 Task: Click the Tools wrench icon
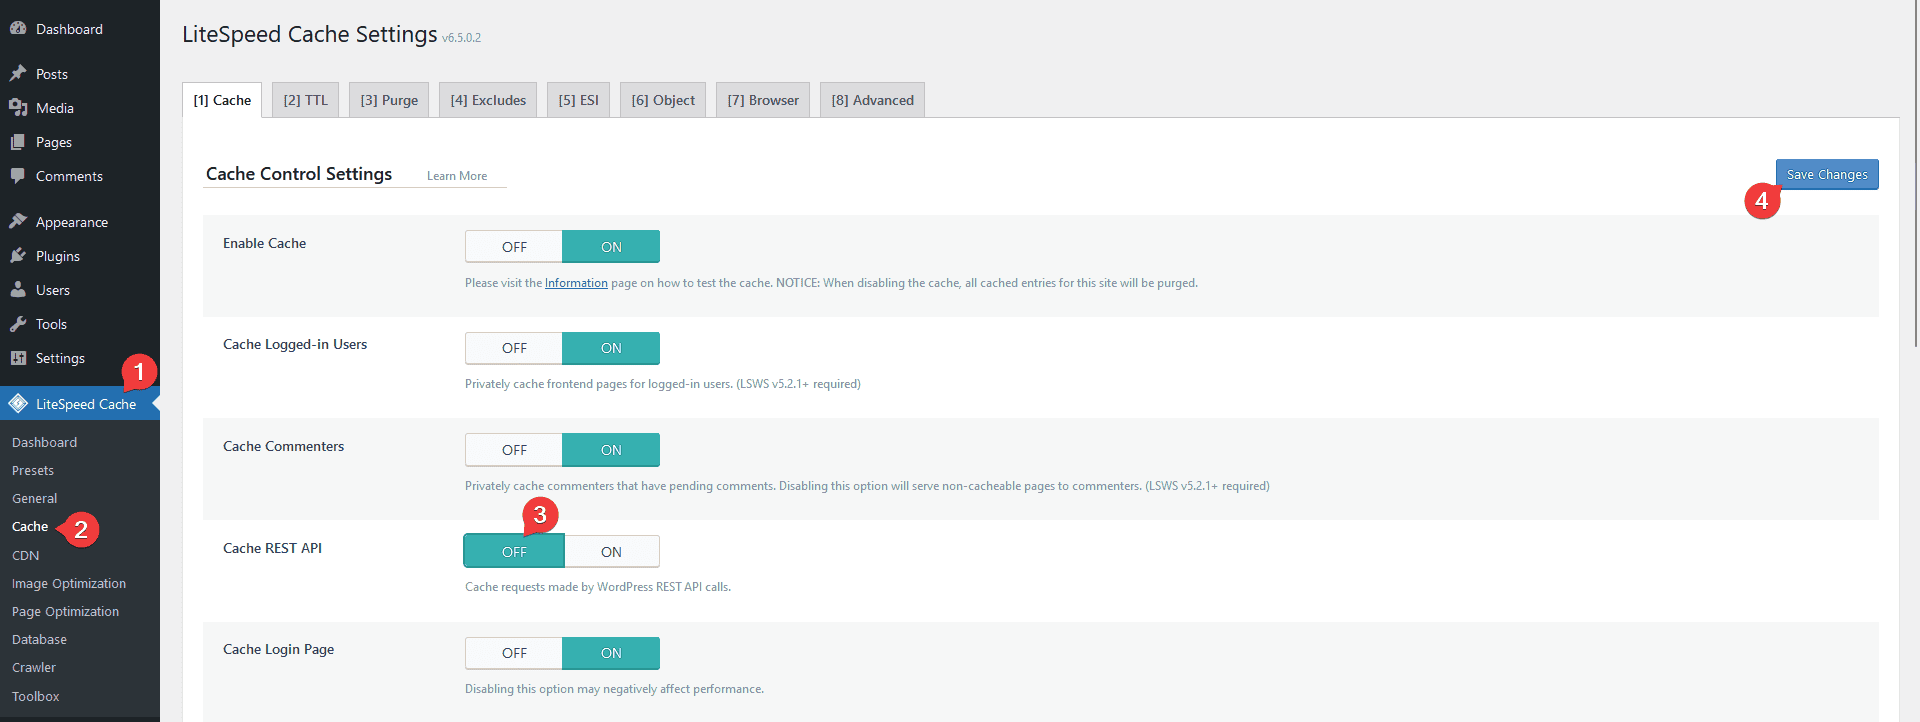click(18, 324)
